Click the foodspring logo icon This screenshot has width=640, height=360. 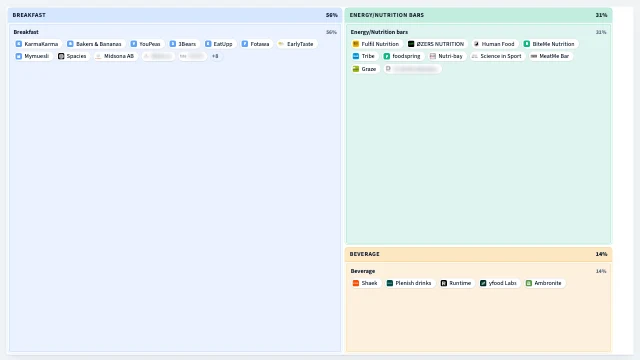tap(387, 56)
